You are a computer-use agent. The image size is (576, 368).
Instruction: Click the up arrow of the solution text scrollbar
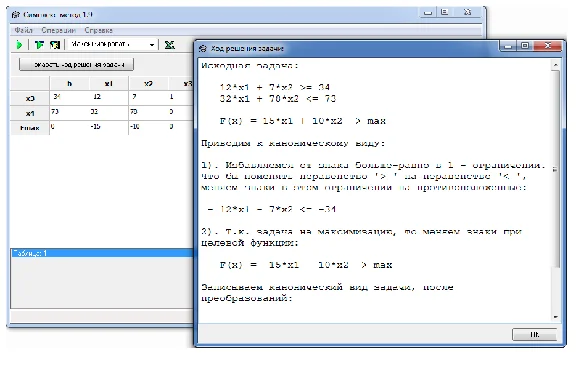pos(555,65)
